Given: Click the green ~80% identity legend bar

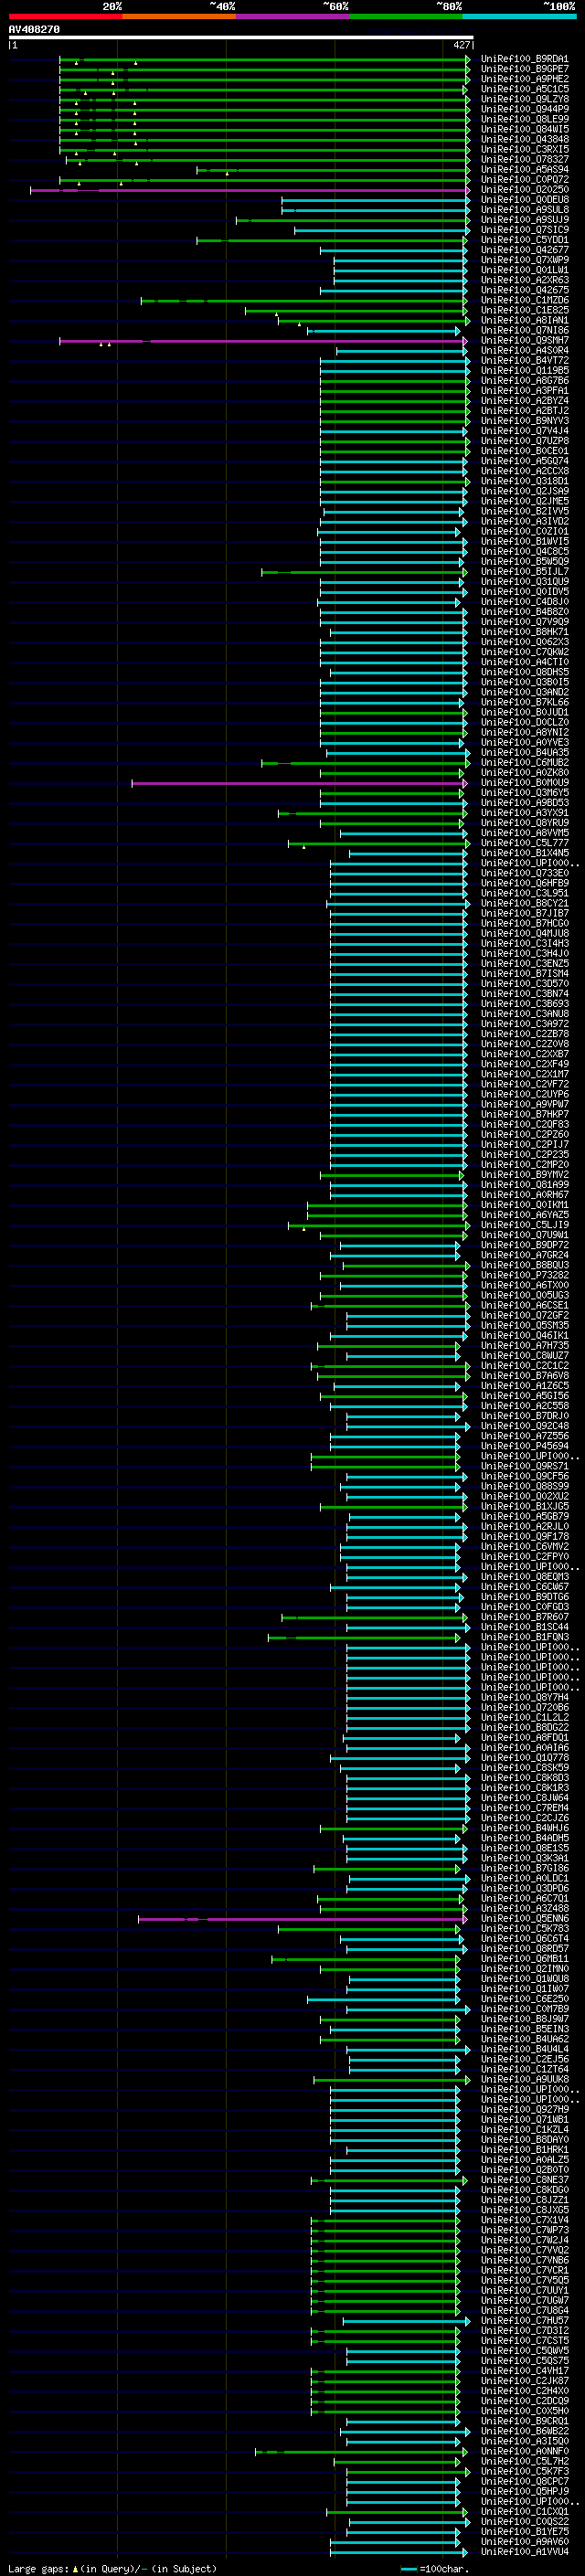Looking at the screenshot, I should (x=406, y=16).
